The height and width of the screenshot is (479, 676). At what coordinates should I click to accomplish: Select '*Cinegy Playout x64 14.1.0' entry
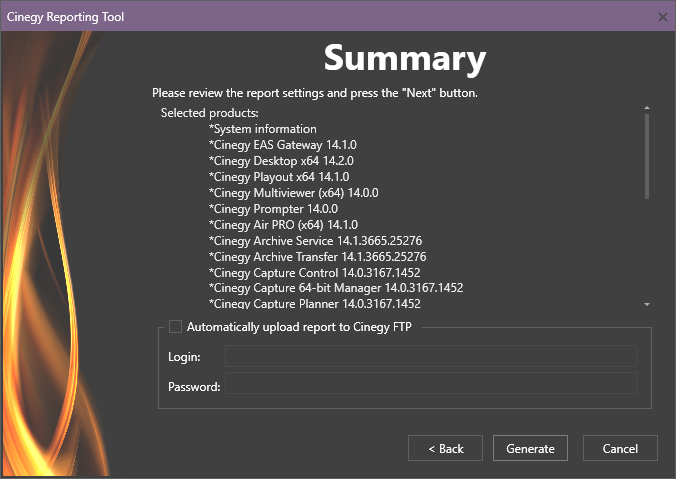[279, 177]
